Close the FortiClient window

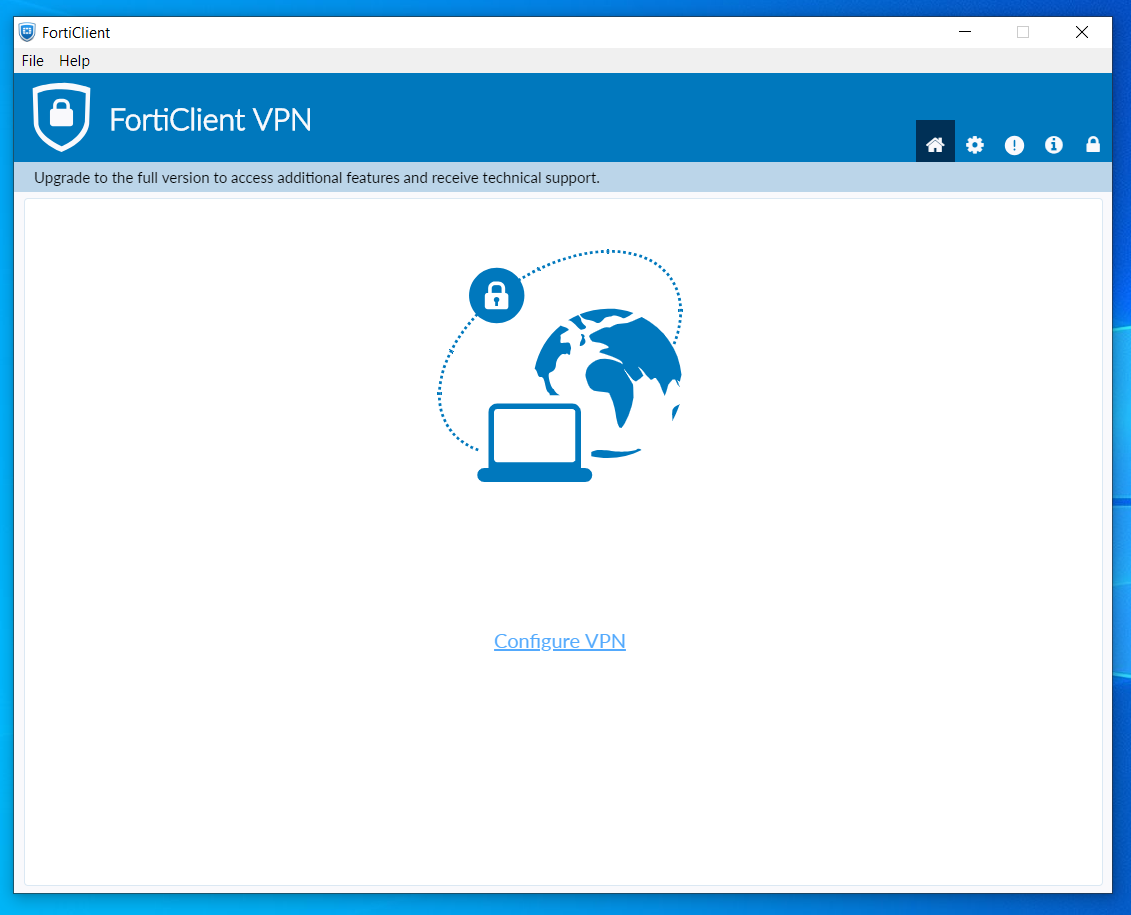[1081, 32]
